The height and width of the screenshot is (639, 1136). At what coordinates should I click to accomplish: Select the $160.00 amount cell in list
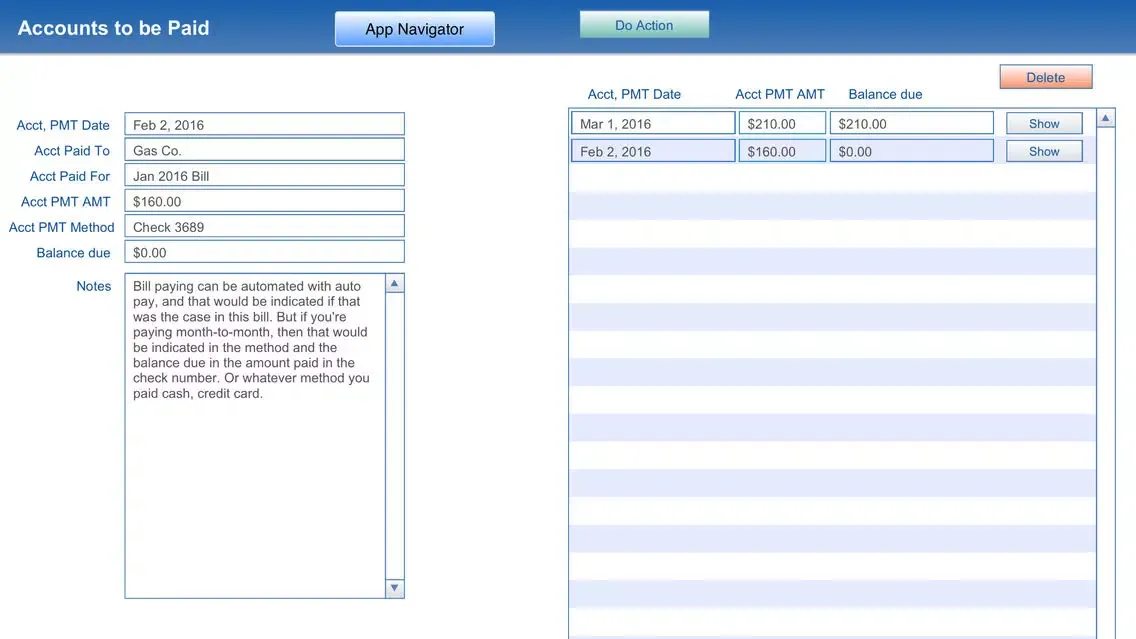coord(782,152)
